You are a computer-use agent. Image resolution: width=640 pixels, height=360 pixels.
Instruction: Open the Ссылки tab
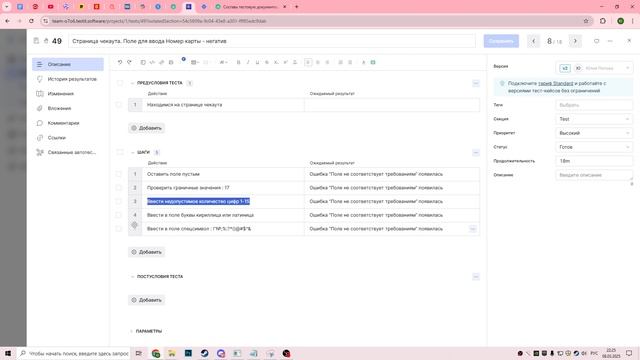(x=68, y=138)
